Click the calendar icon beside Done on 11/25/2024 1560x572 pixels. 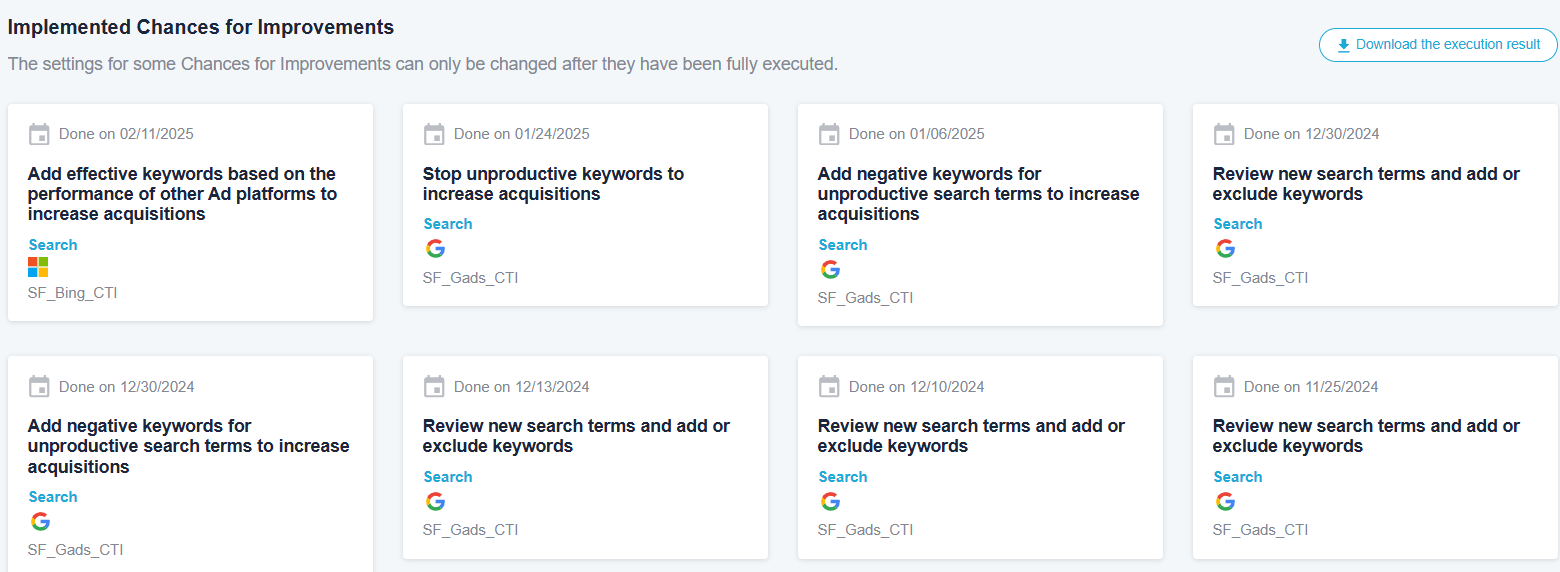(x=1224, y=387)
